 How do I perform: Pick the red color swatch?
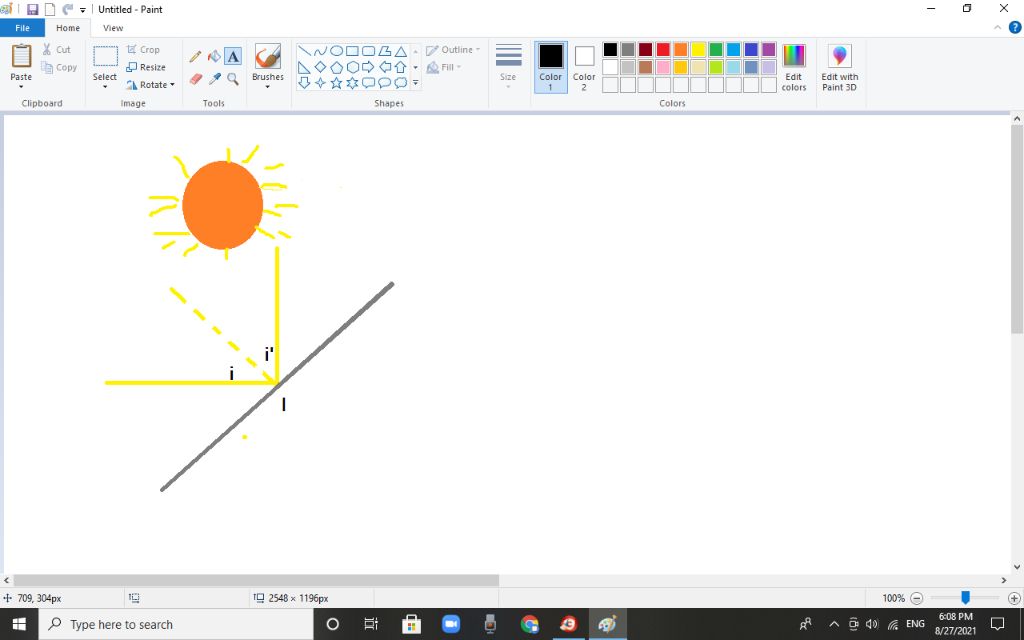[x=663, y=50]
